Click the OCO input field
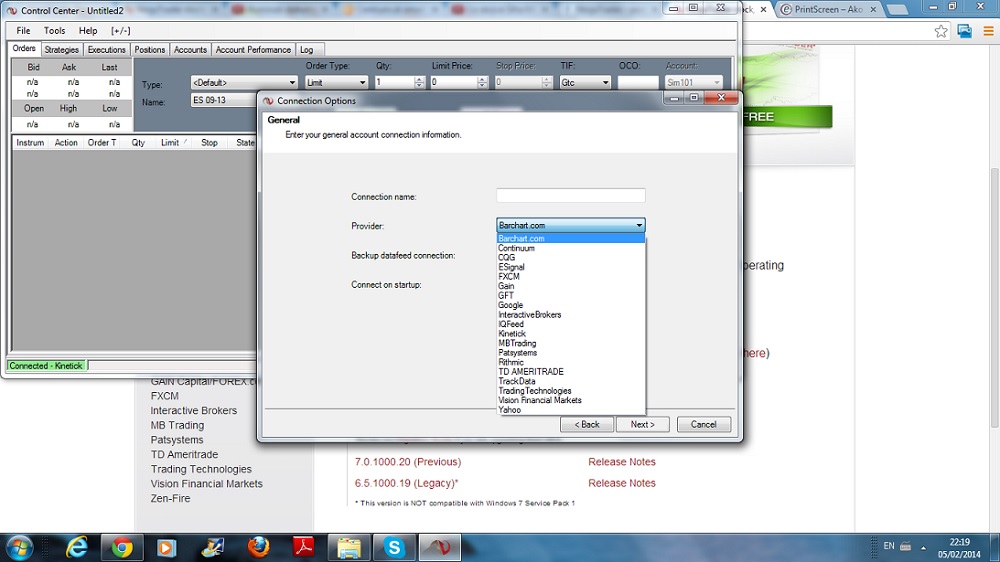Image resolution: width=1000 pixels, height=562 pixels. [x=638, y=82]
